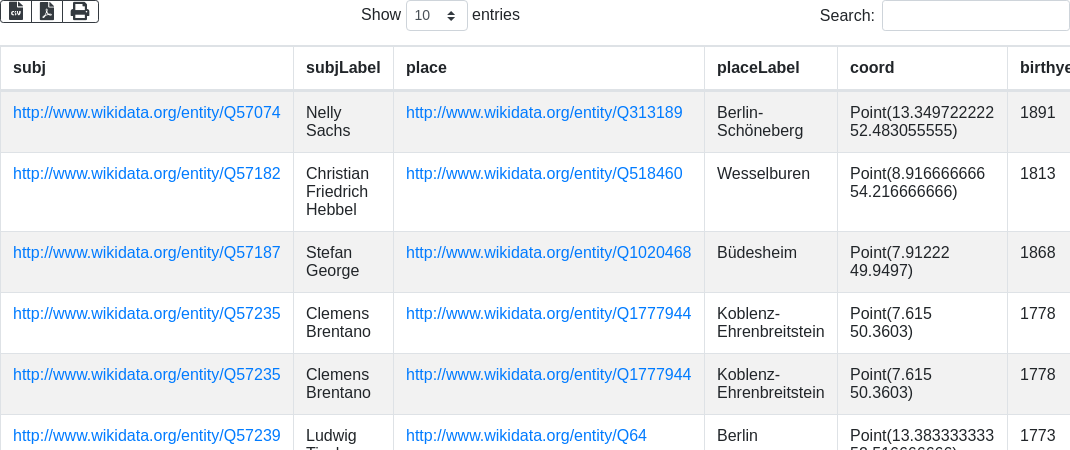Image resolution: width=1070 pixels, height=450 pixels.
Task: Open Berlin-Schöneberg place link Q313189
Action: [x=544, y=113]
